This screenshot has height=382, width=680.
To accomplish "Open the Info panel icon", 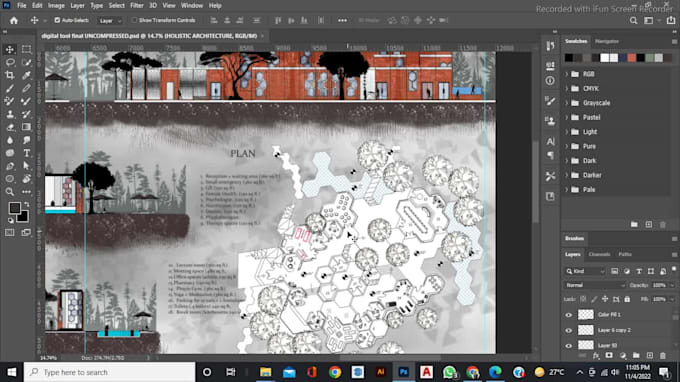I will [550, 81].
